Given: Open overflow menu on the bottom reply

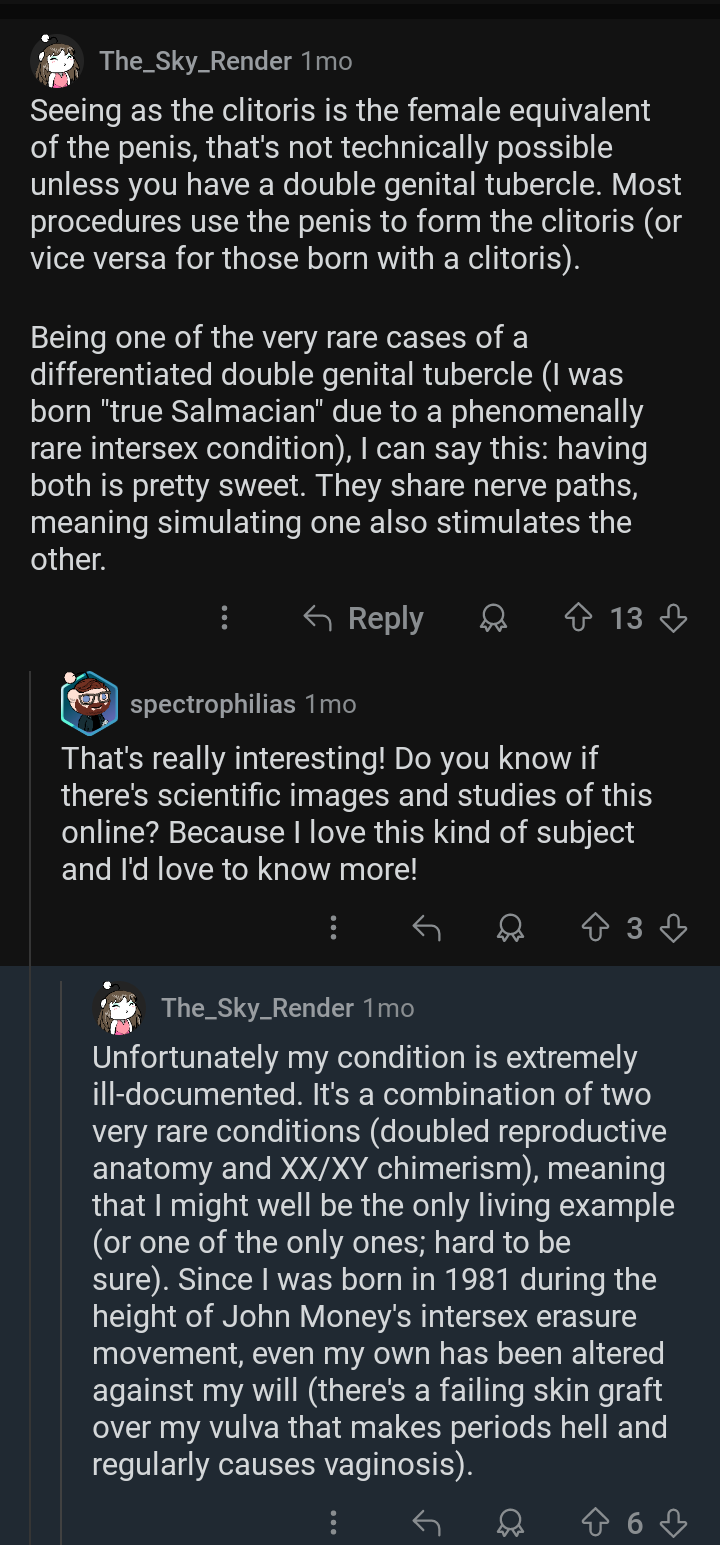Looking at the screenshot, I should 334,1523.
